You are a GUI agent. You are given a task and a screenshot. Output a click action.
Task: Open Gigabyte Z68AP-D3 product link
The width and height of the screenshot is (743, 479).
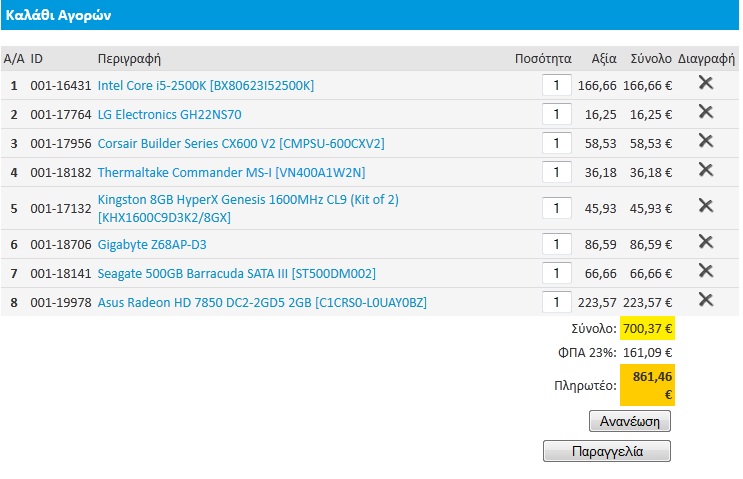click(x=152, y=245)
